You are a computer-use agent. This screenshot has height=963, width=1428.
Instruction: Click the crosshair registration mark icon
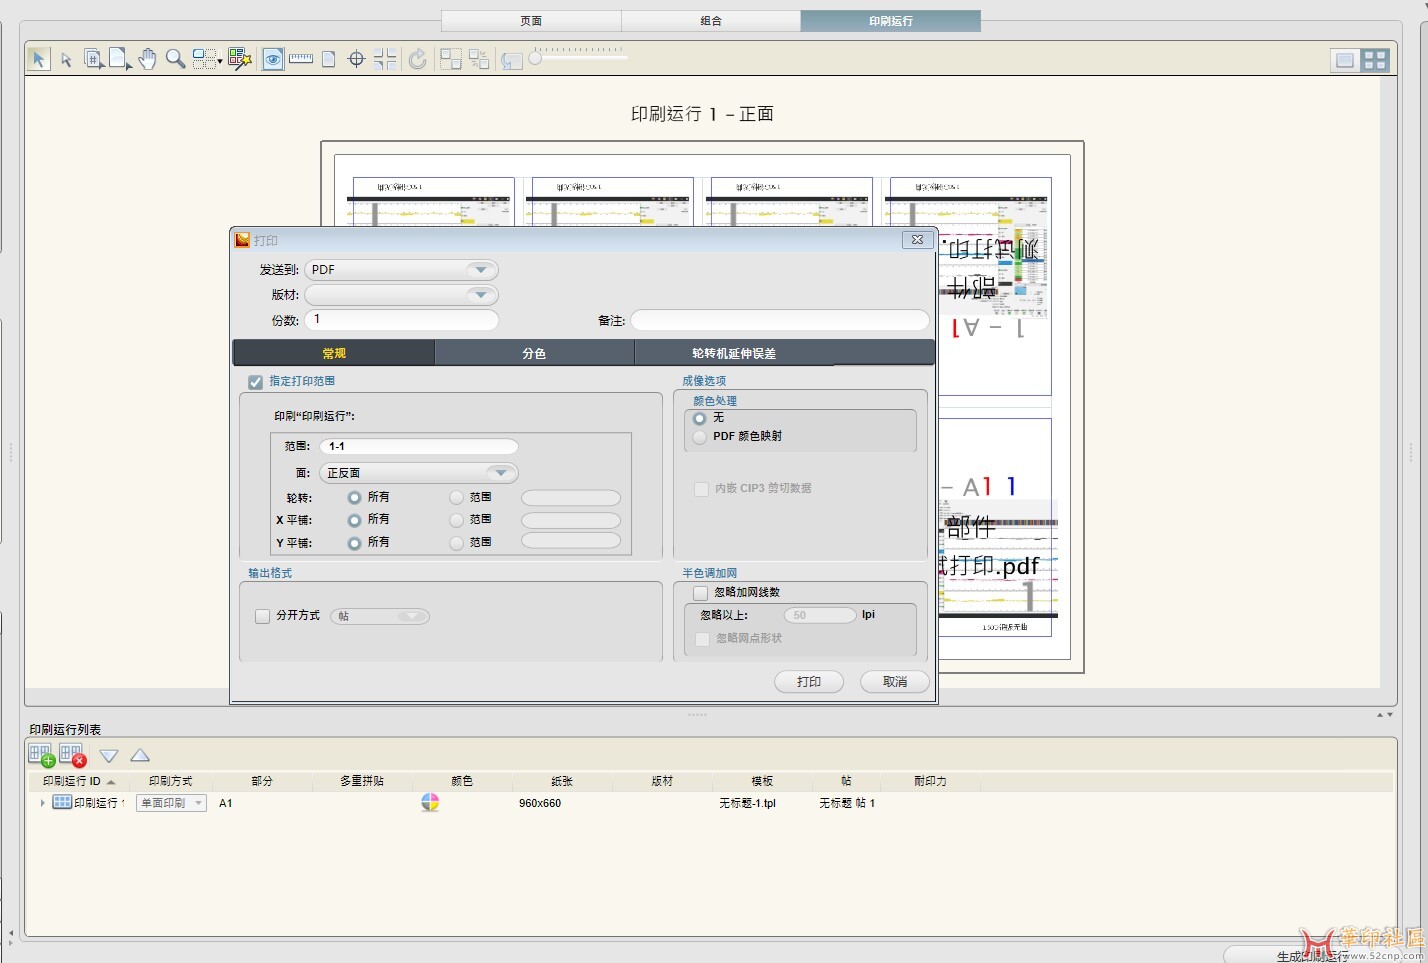tap(356, 60)
